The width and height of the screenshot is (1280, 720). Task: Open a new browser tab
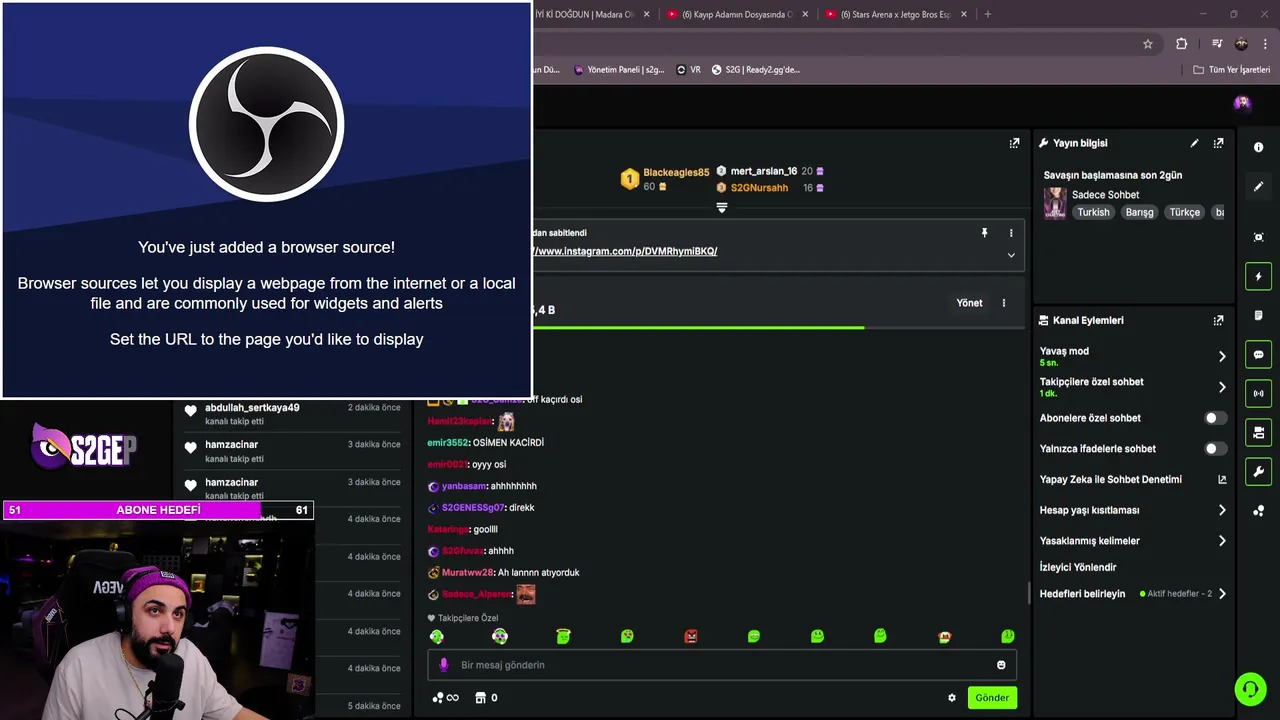[x=988, y=14]
